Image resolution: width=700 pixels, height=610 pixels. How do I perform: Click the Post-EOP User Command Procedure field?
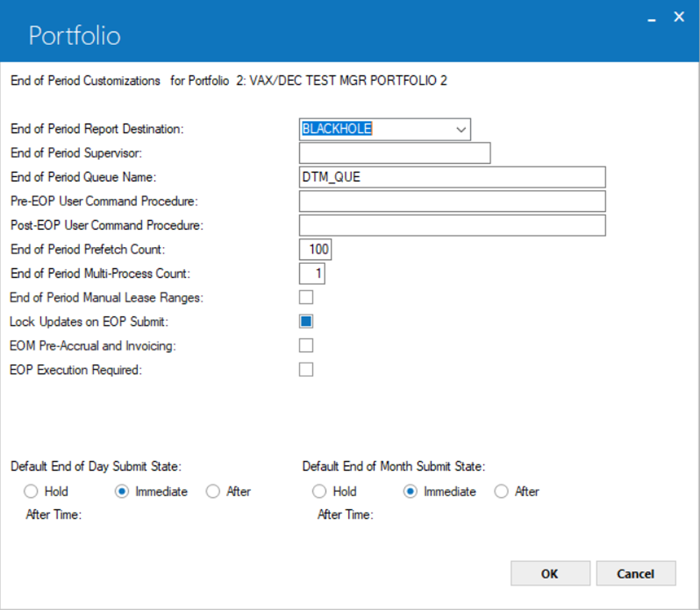[x=452, y=226]
